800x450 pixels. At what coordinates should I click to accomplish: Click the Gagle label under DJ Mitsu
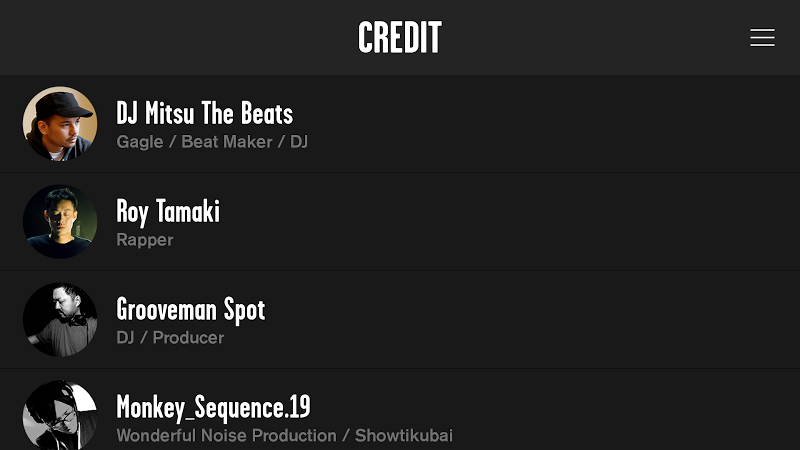[139, 142]
